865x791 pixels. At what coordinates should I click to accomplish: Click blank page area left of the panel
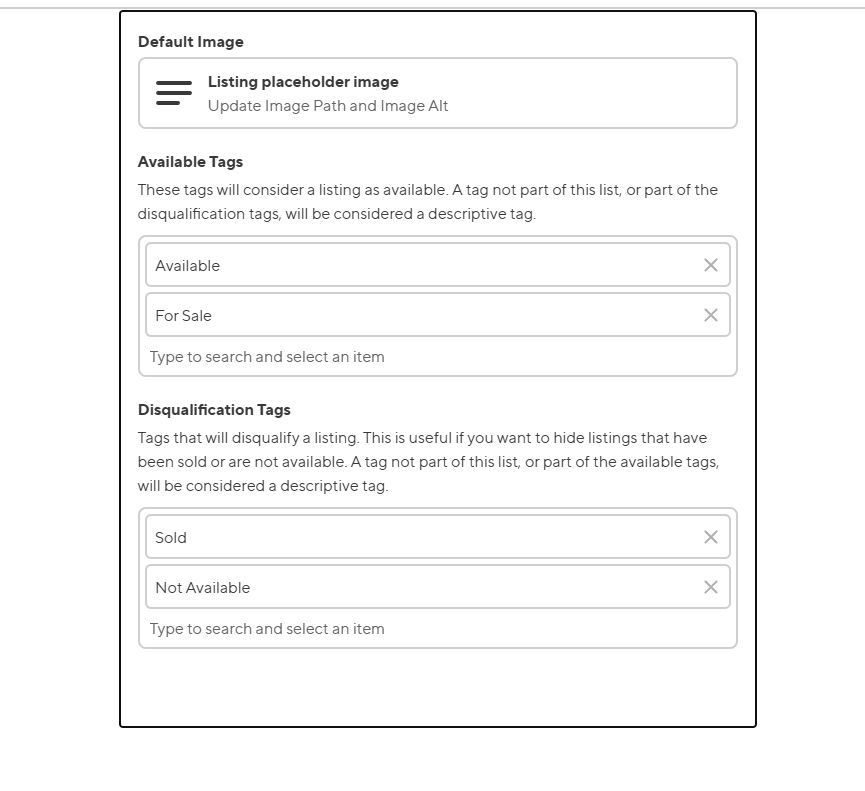[x=59, y=400]
